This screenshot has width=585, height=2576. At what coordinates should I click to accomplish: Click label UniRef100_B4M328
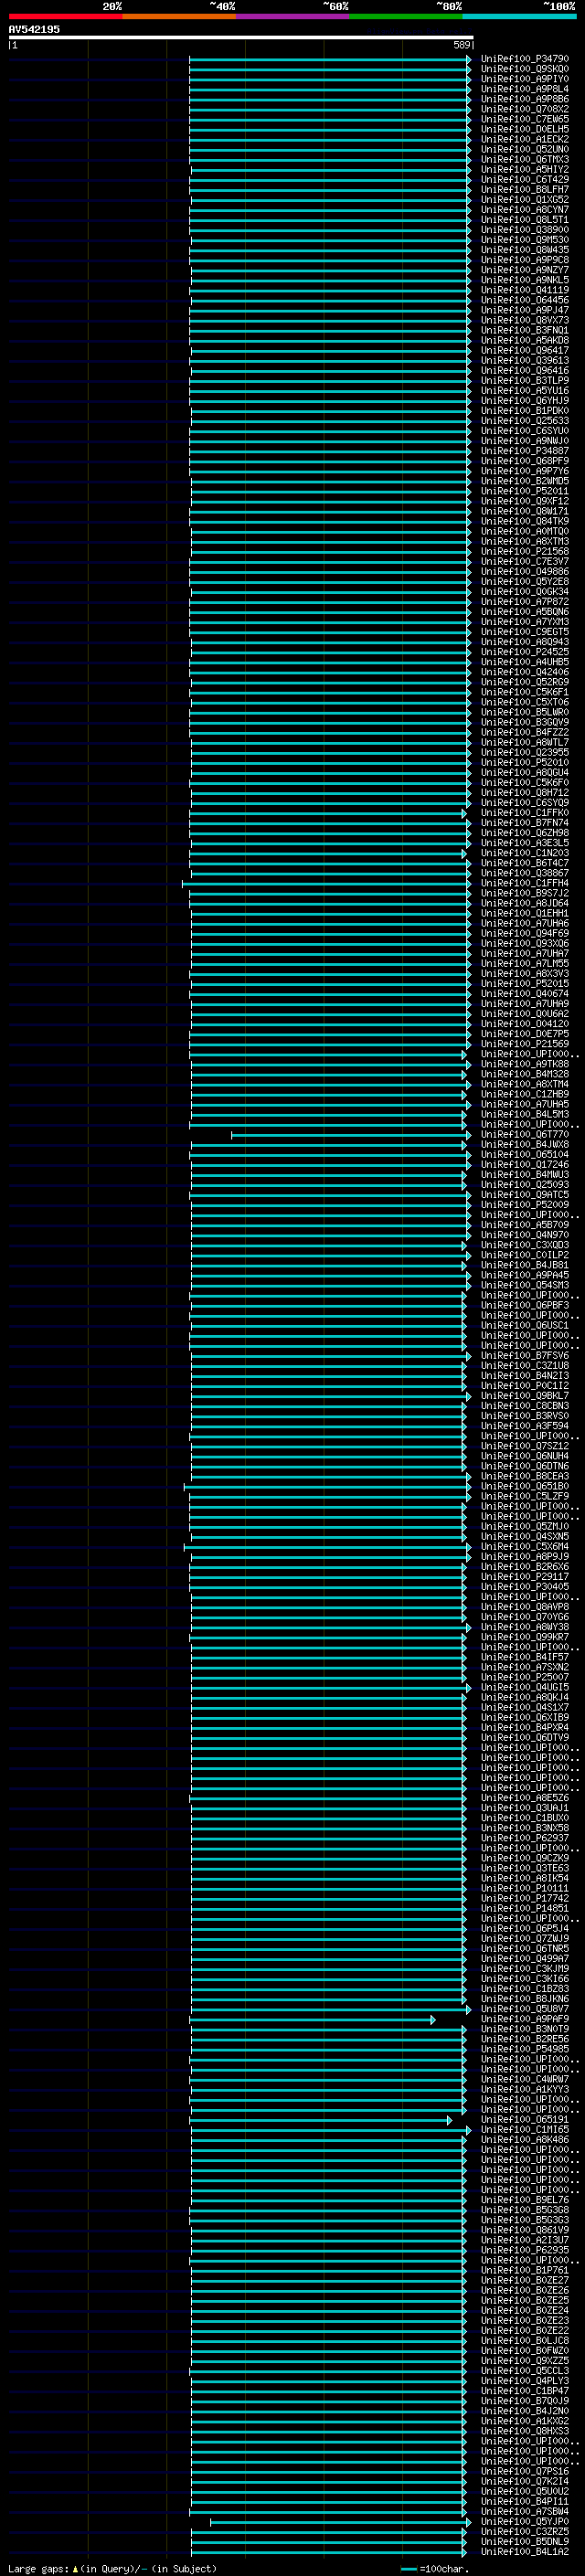[x=524, y=1074]
